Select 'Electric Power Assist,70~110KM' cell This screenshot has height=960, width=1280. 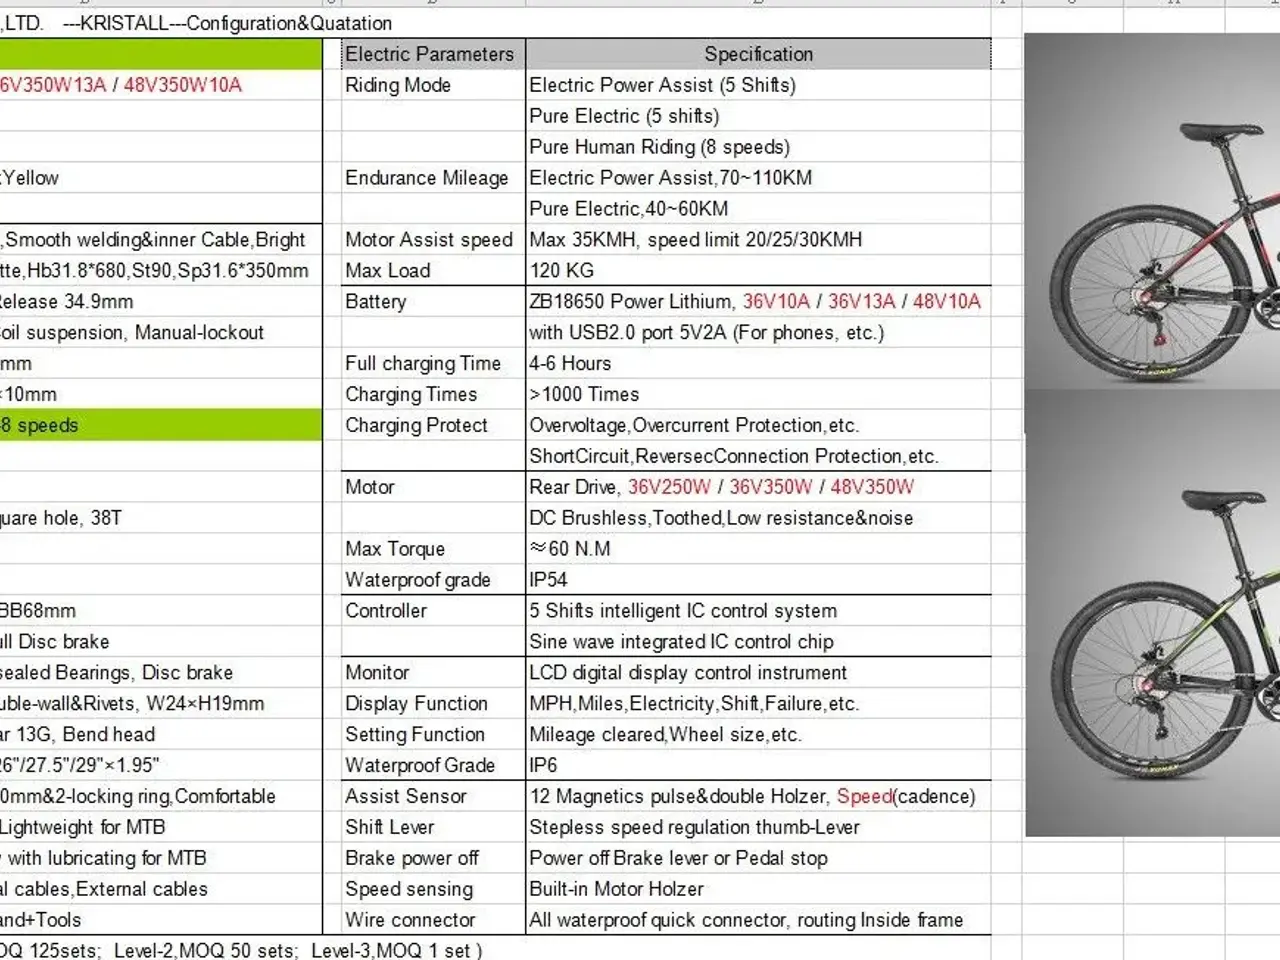click(x=758, y=178)
